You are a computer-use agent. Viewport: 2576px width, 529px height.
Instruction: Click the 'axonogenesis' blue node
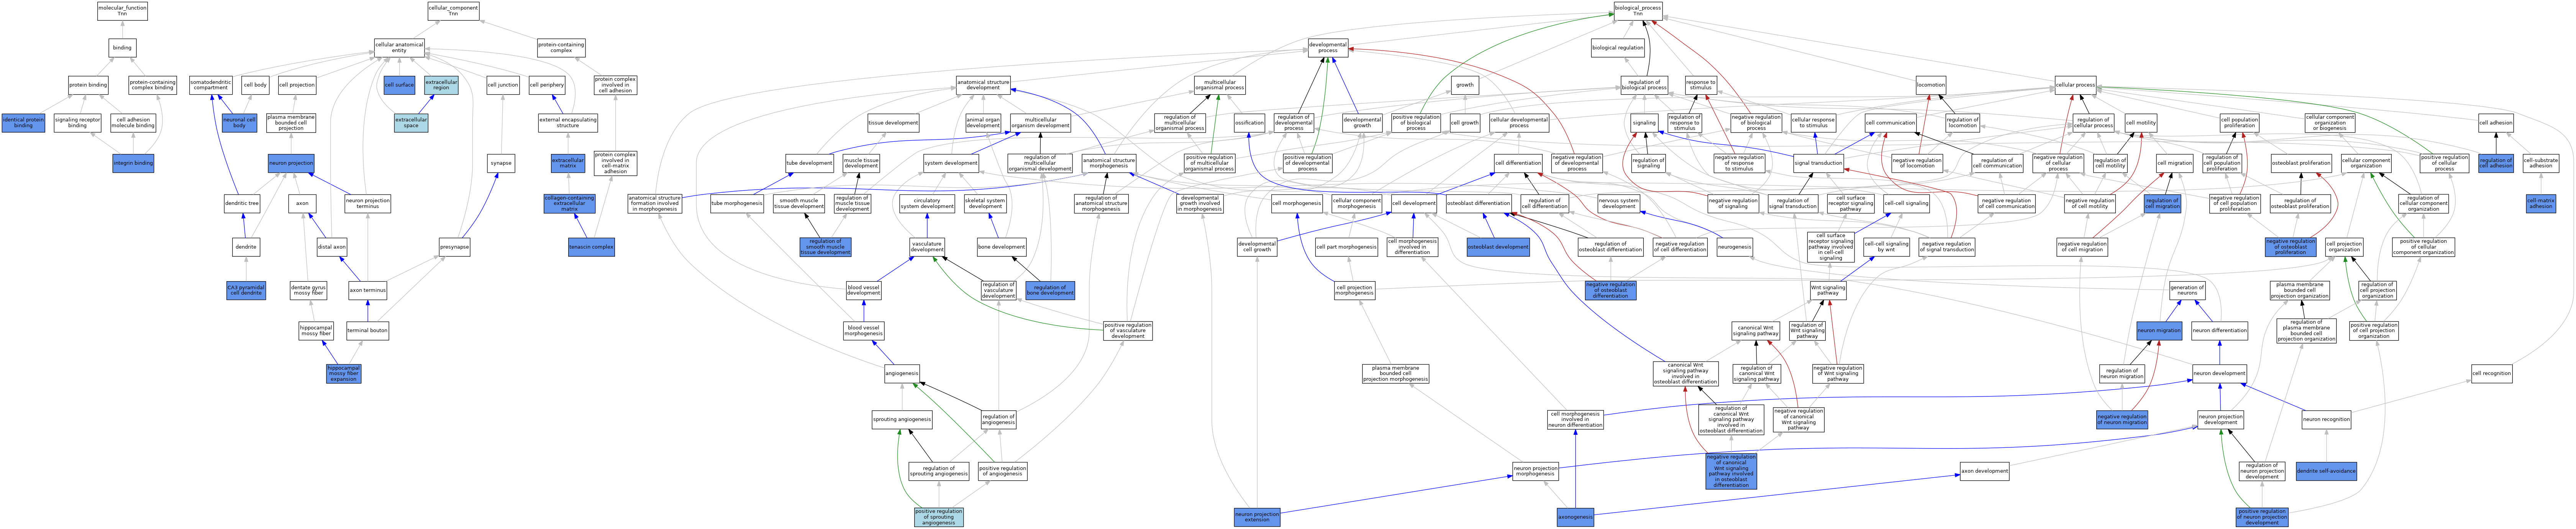pos(1575,517)
